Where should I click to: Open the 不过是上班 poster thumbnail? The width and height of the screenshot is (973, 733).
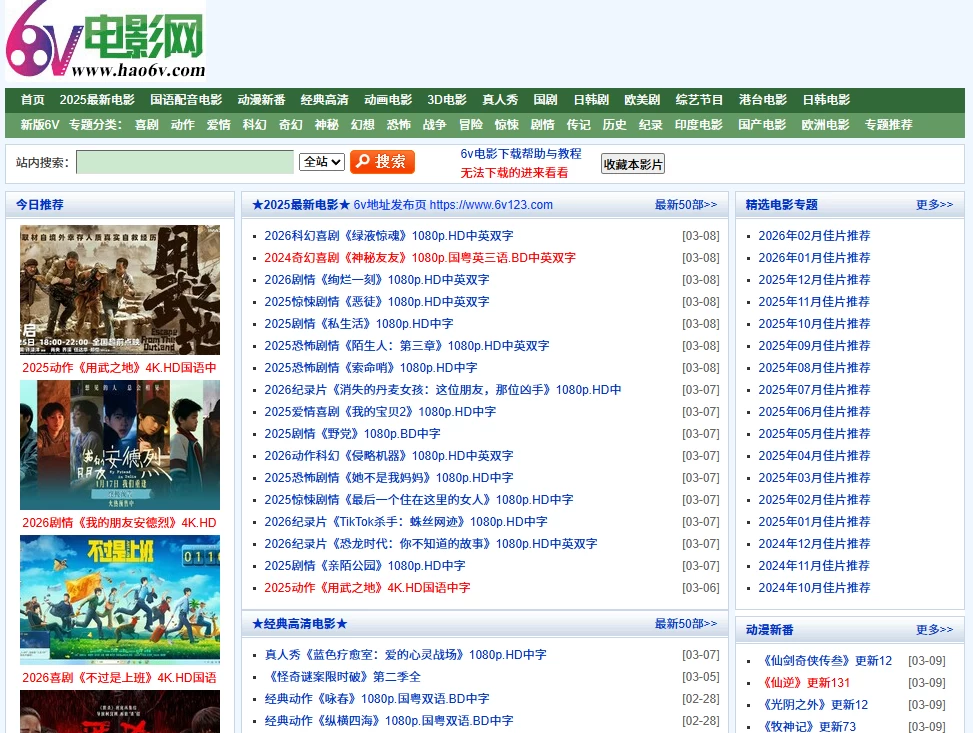pyautogui.click(x=120, y=600)
